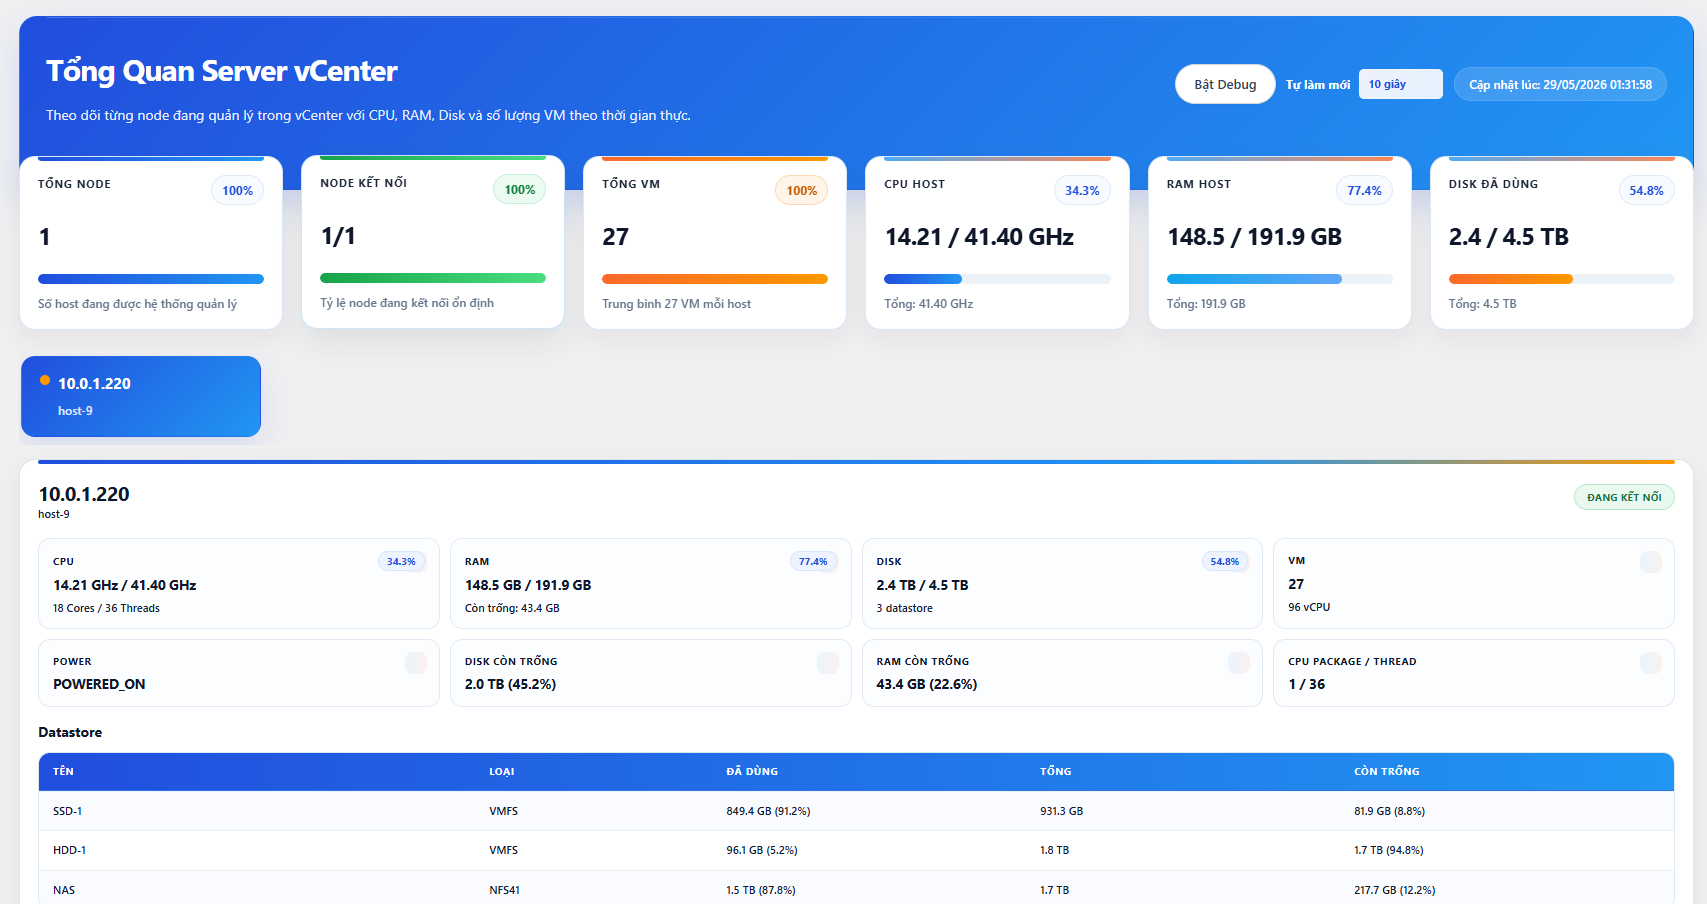Click the CÒN TRỐNG column header
The width and height of the screenshot is (1707, 904).
(x=1387, y=771)
